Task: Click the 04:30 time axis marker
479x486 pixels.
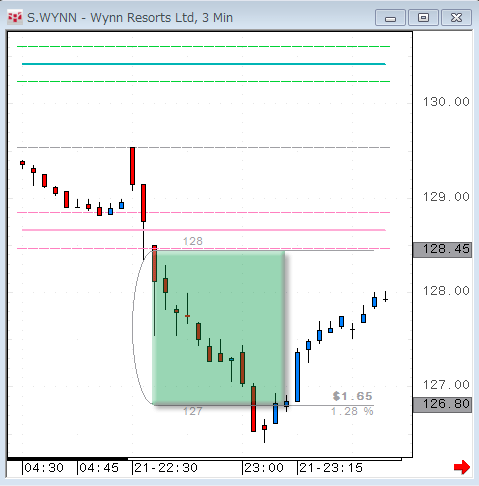Action: tap(43, 468)
